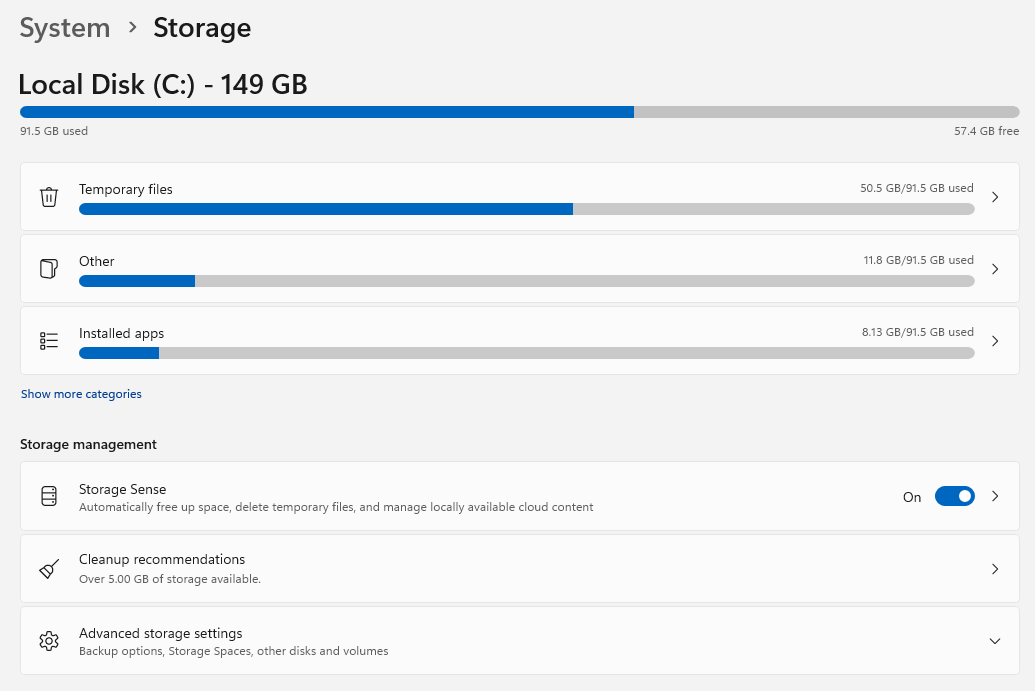Click the Advanced storage settings gear icon
This screenshot has height=691, width=1035.
48,640
